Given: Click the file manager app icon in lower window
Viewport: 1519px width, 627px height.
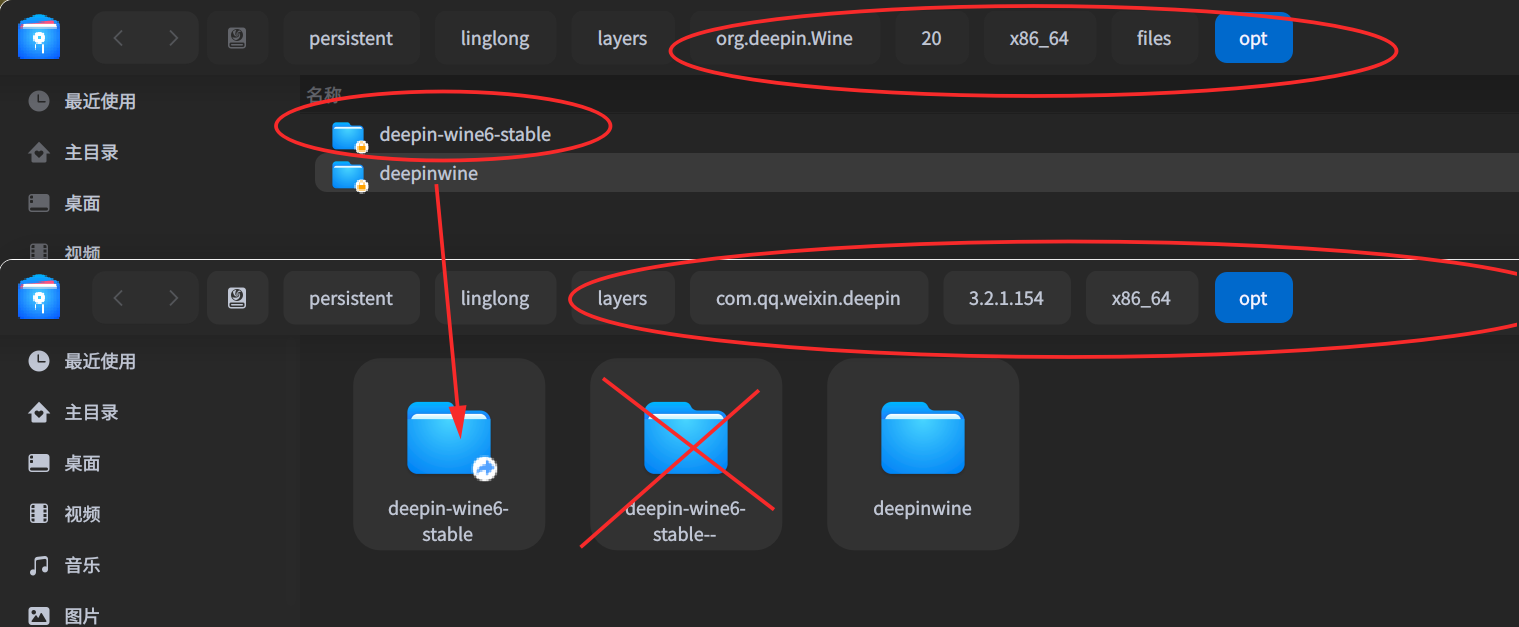Looking at the screenshot, I should 39,297.
